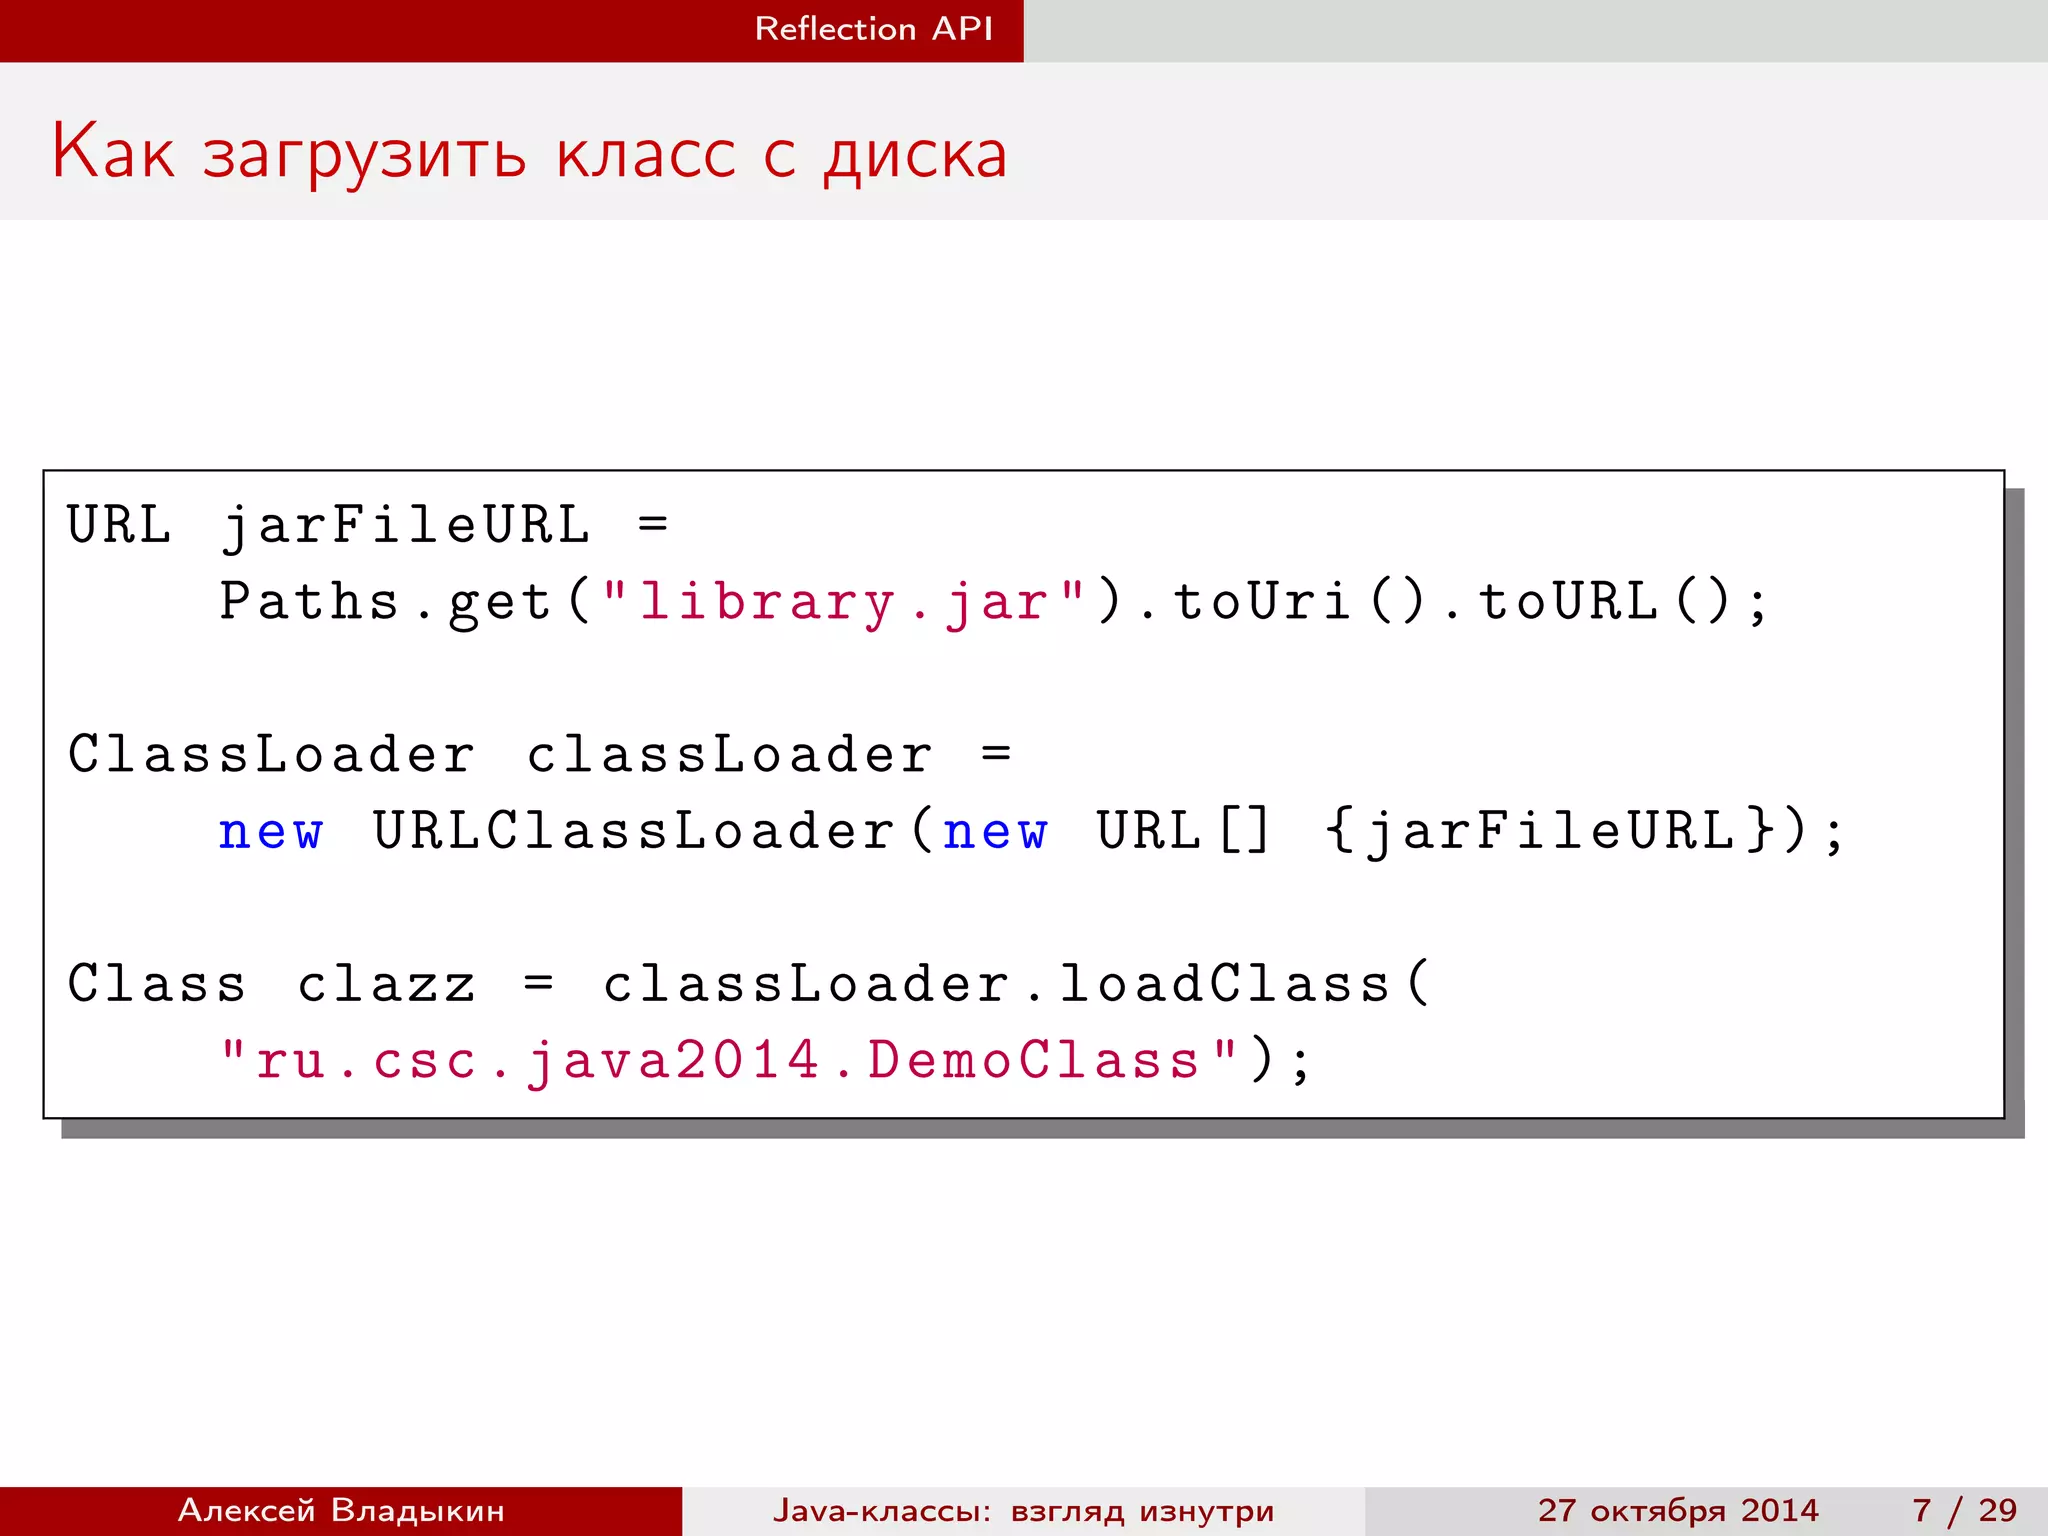Click the first blue 'new' keyword before URLClassLoader
Screen dimensions: 2048x1536
[x=271, y=832]
